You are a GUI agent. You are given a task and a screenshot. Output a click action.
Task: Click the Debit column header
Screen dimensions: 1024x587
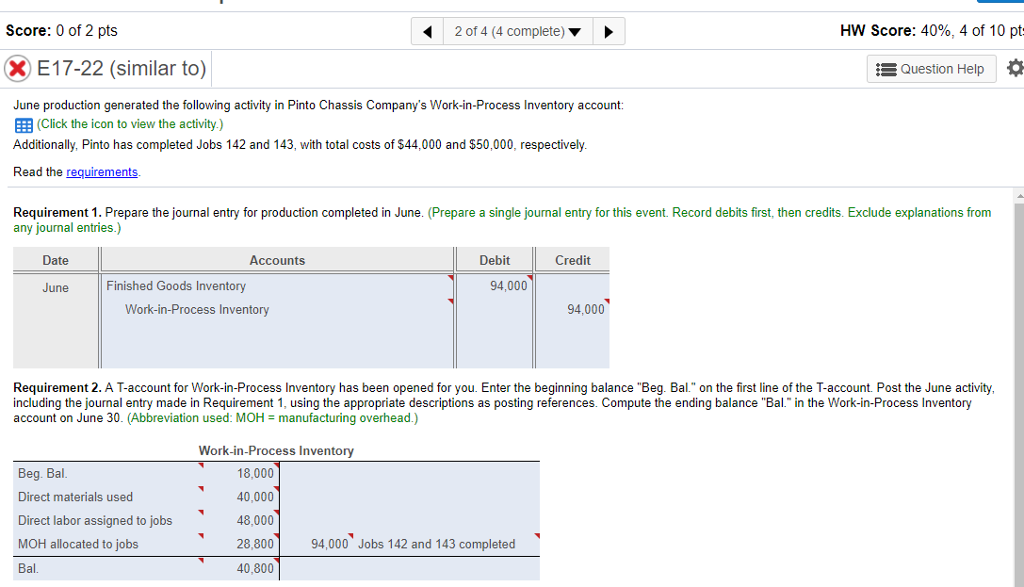click(x=494, y=261)
